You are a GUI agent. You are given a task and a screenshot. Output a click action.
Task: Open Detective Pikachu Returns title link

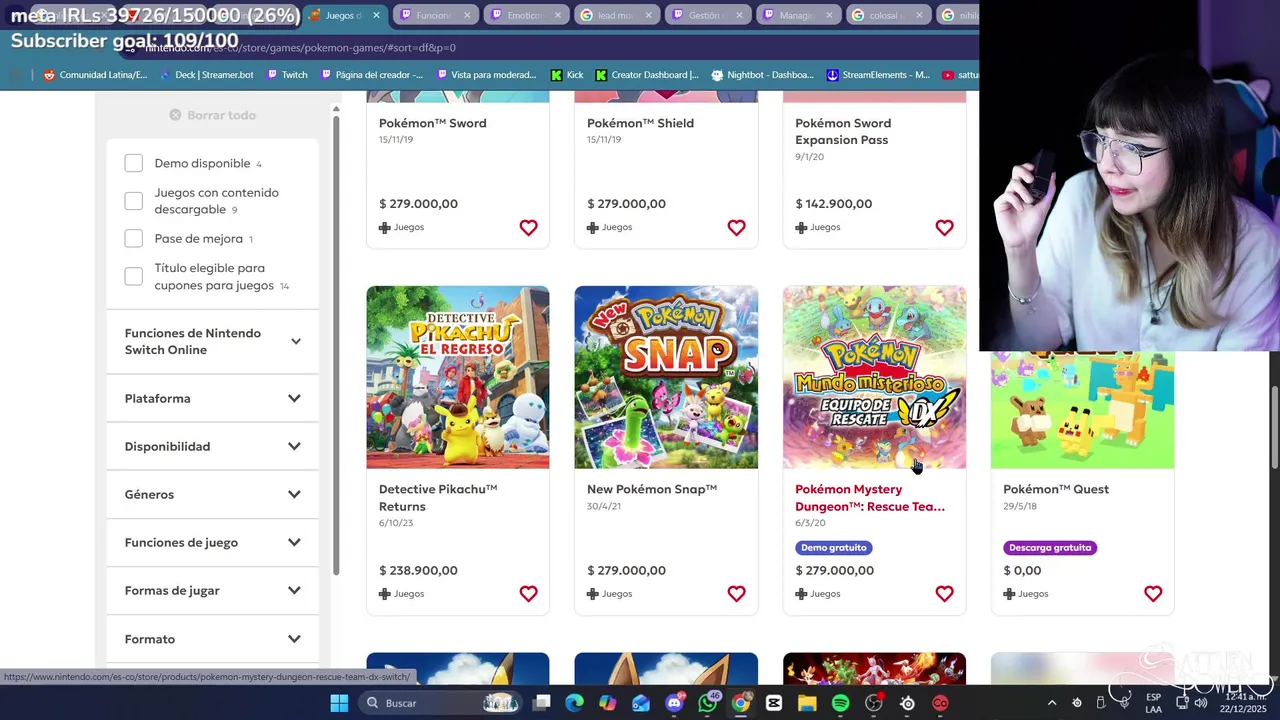click(438, 498)
